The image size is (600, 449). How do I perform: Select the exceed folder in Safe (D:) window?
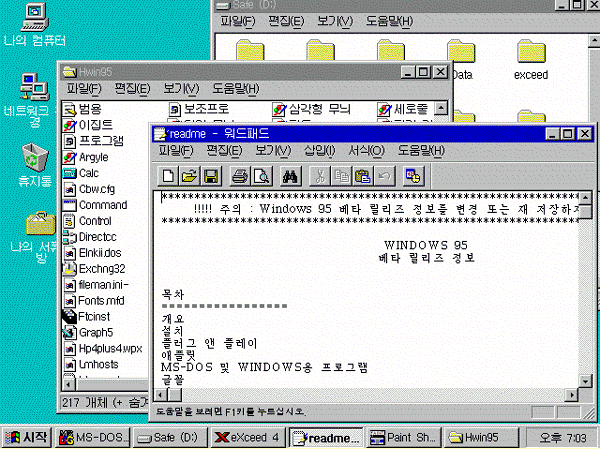(531, 60)
